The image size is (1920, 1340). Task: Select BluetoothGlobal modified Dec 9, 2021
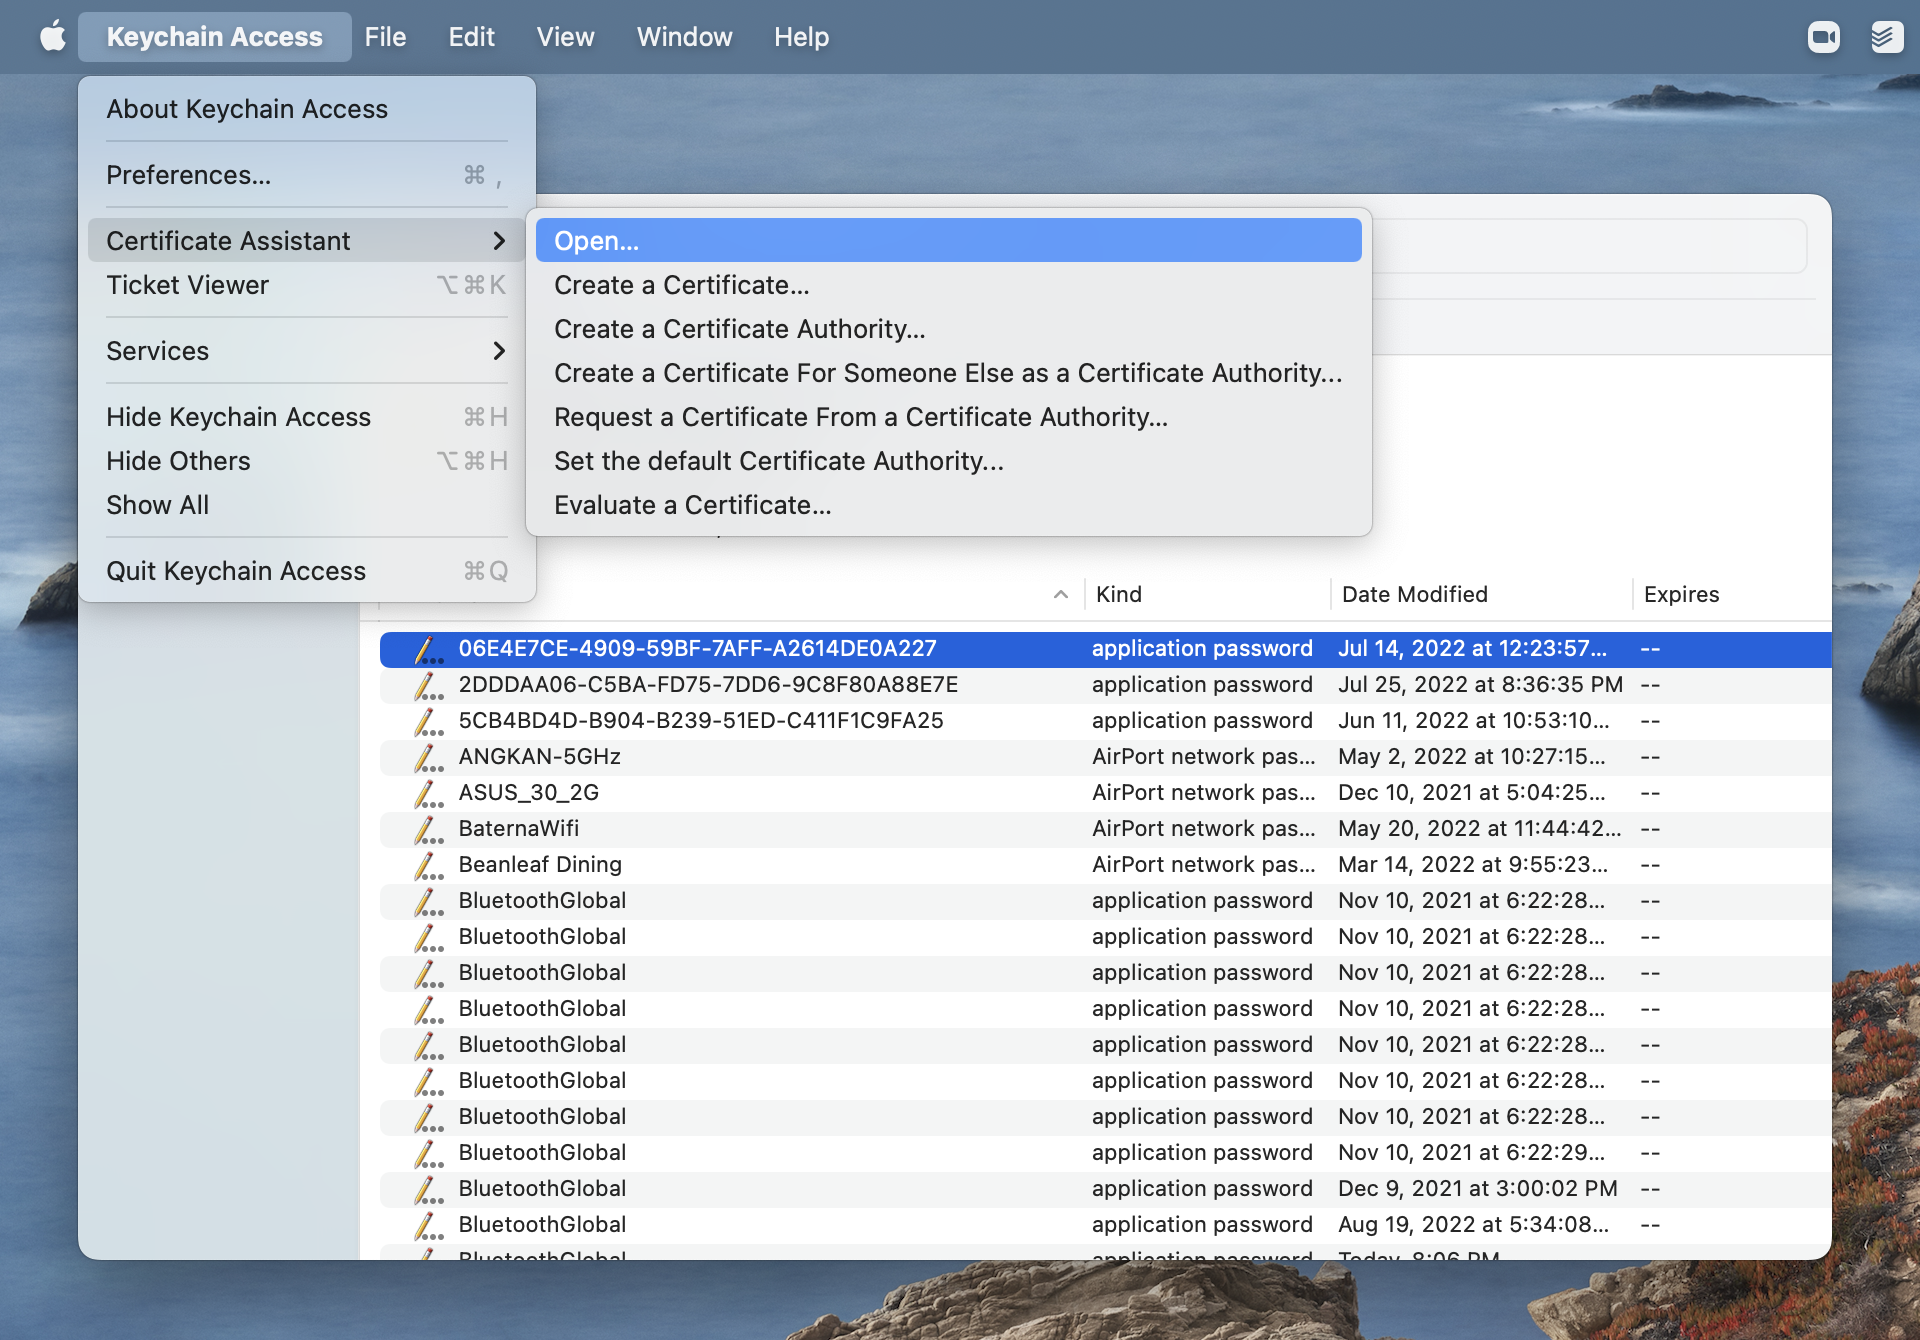point(1105,1189)
